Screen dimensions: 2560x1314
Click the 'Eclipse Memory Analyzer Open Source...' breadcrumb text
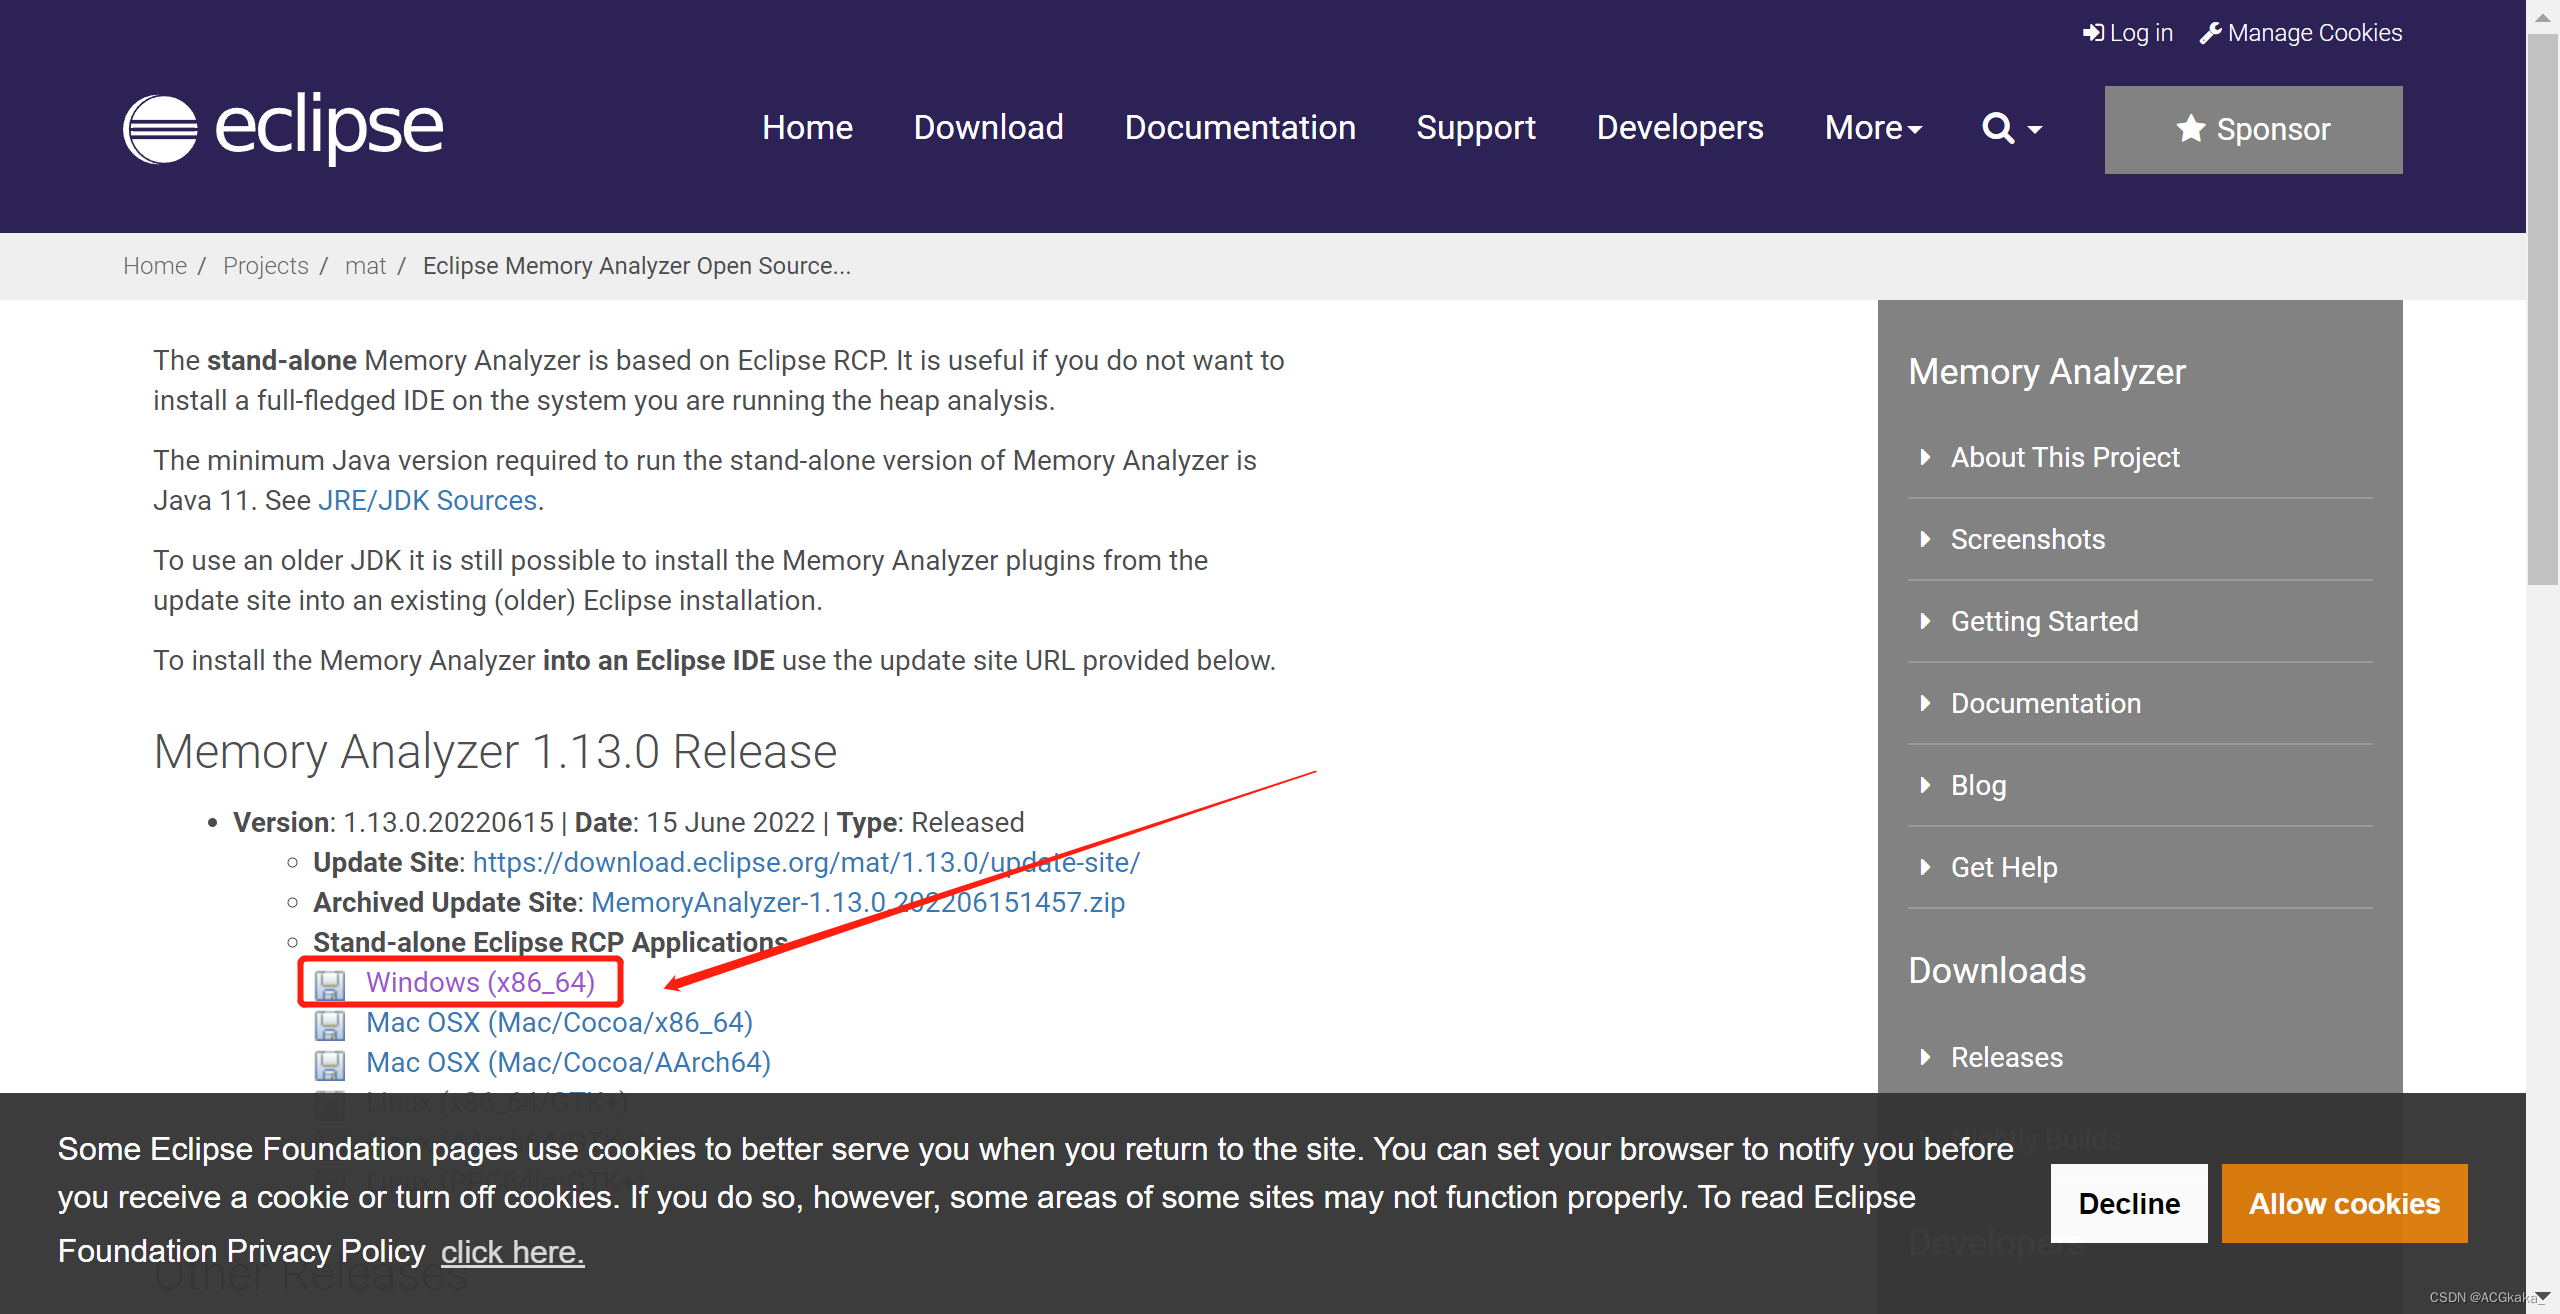636,266
